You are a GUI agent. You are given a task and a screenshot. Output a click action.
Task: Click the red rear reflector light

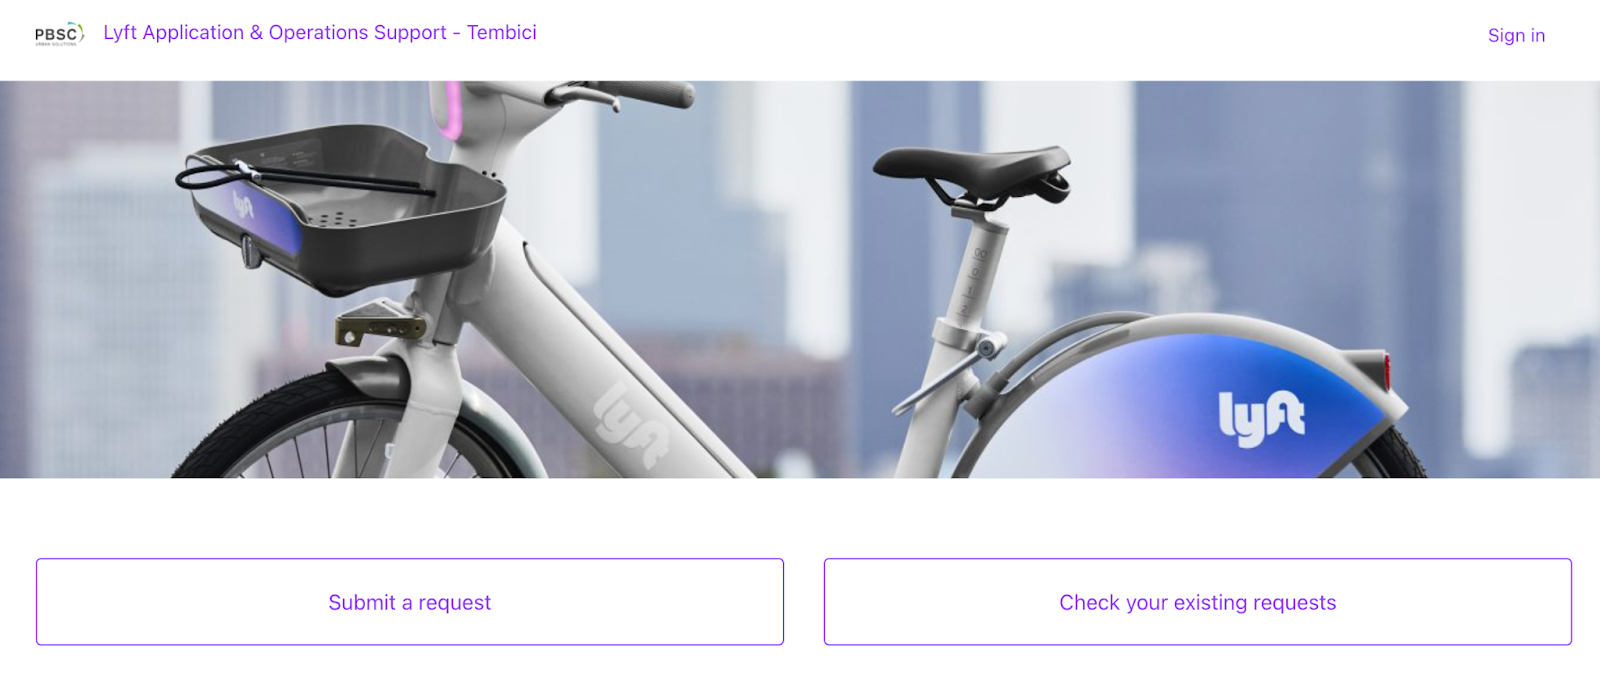(1386, 371)
